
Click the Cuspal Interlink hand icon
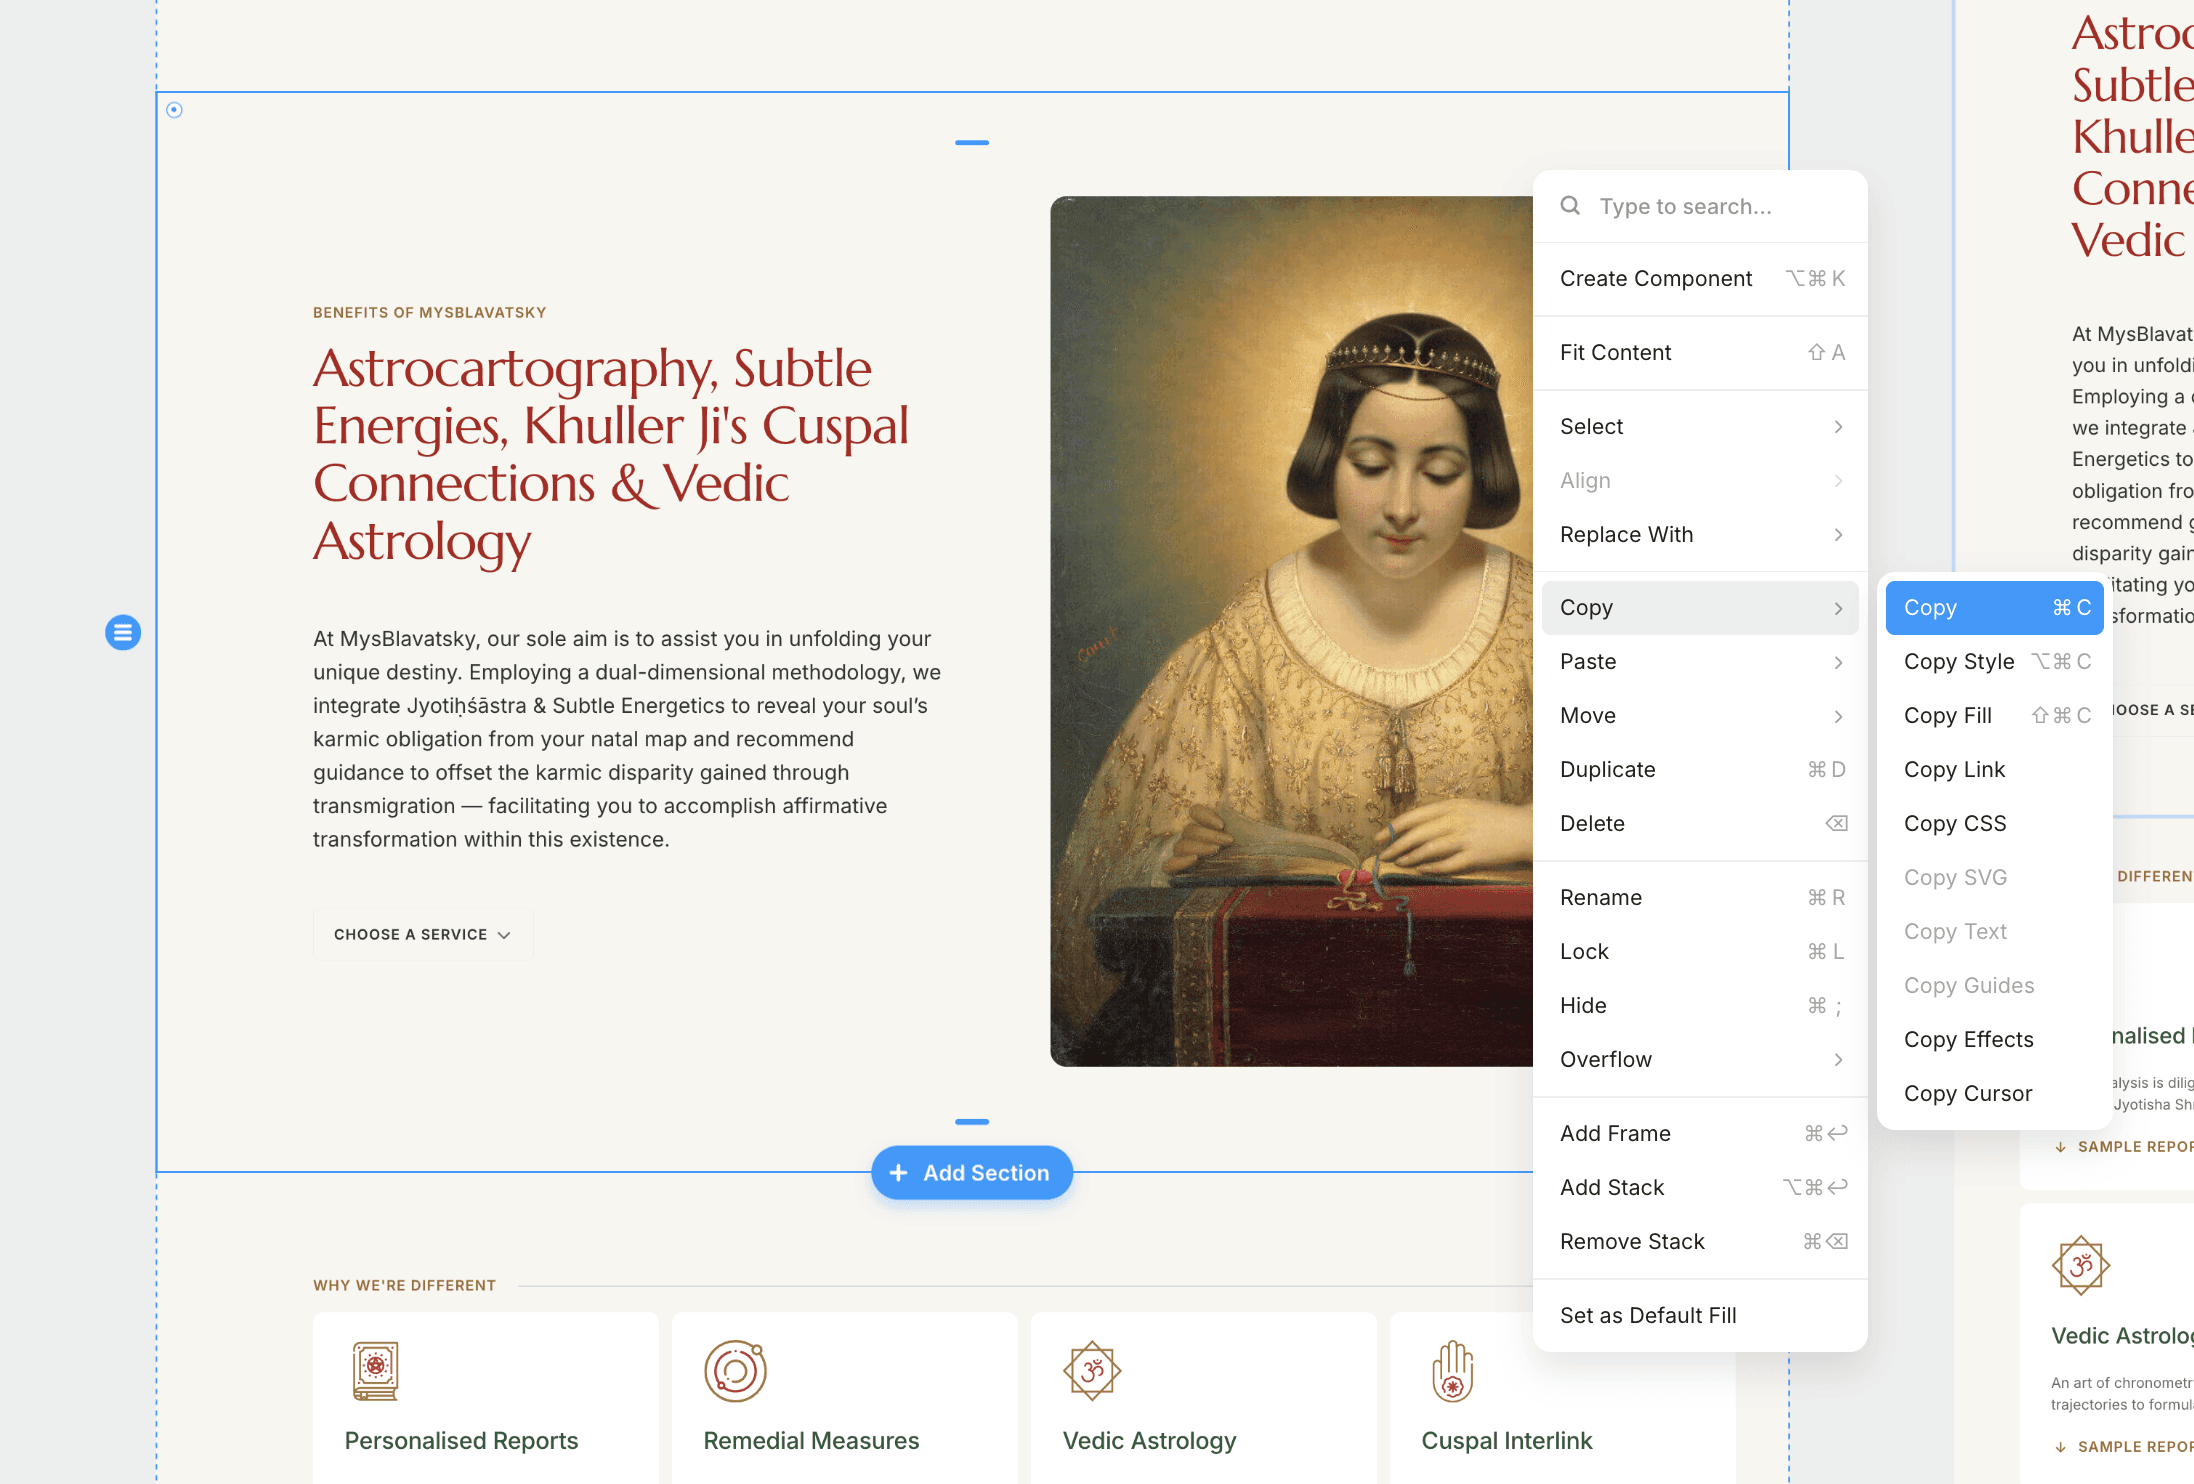1453,1371
